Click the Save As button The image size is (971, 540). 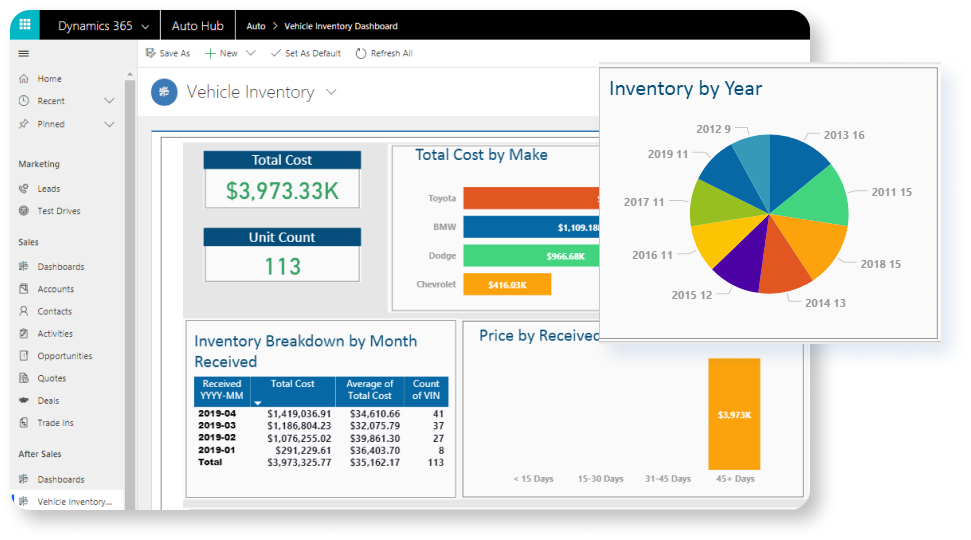click(x=168, y=53)
